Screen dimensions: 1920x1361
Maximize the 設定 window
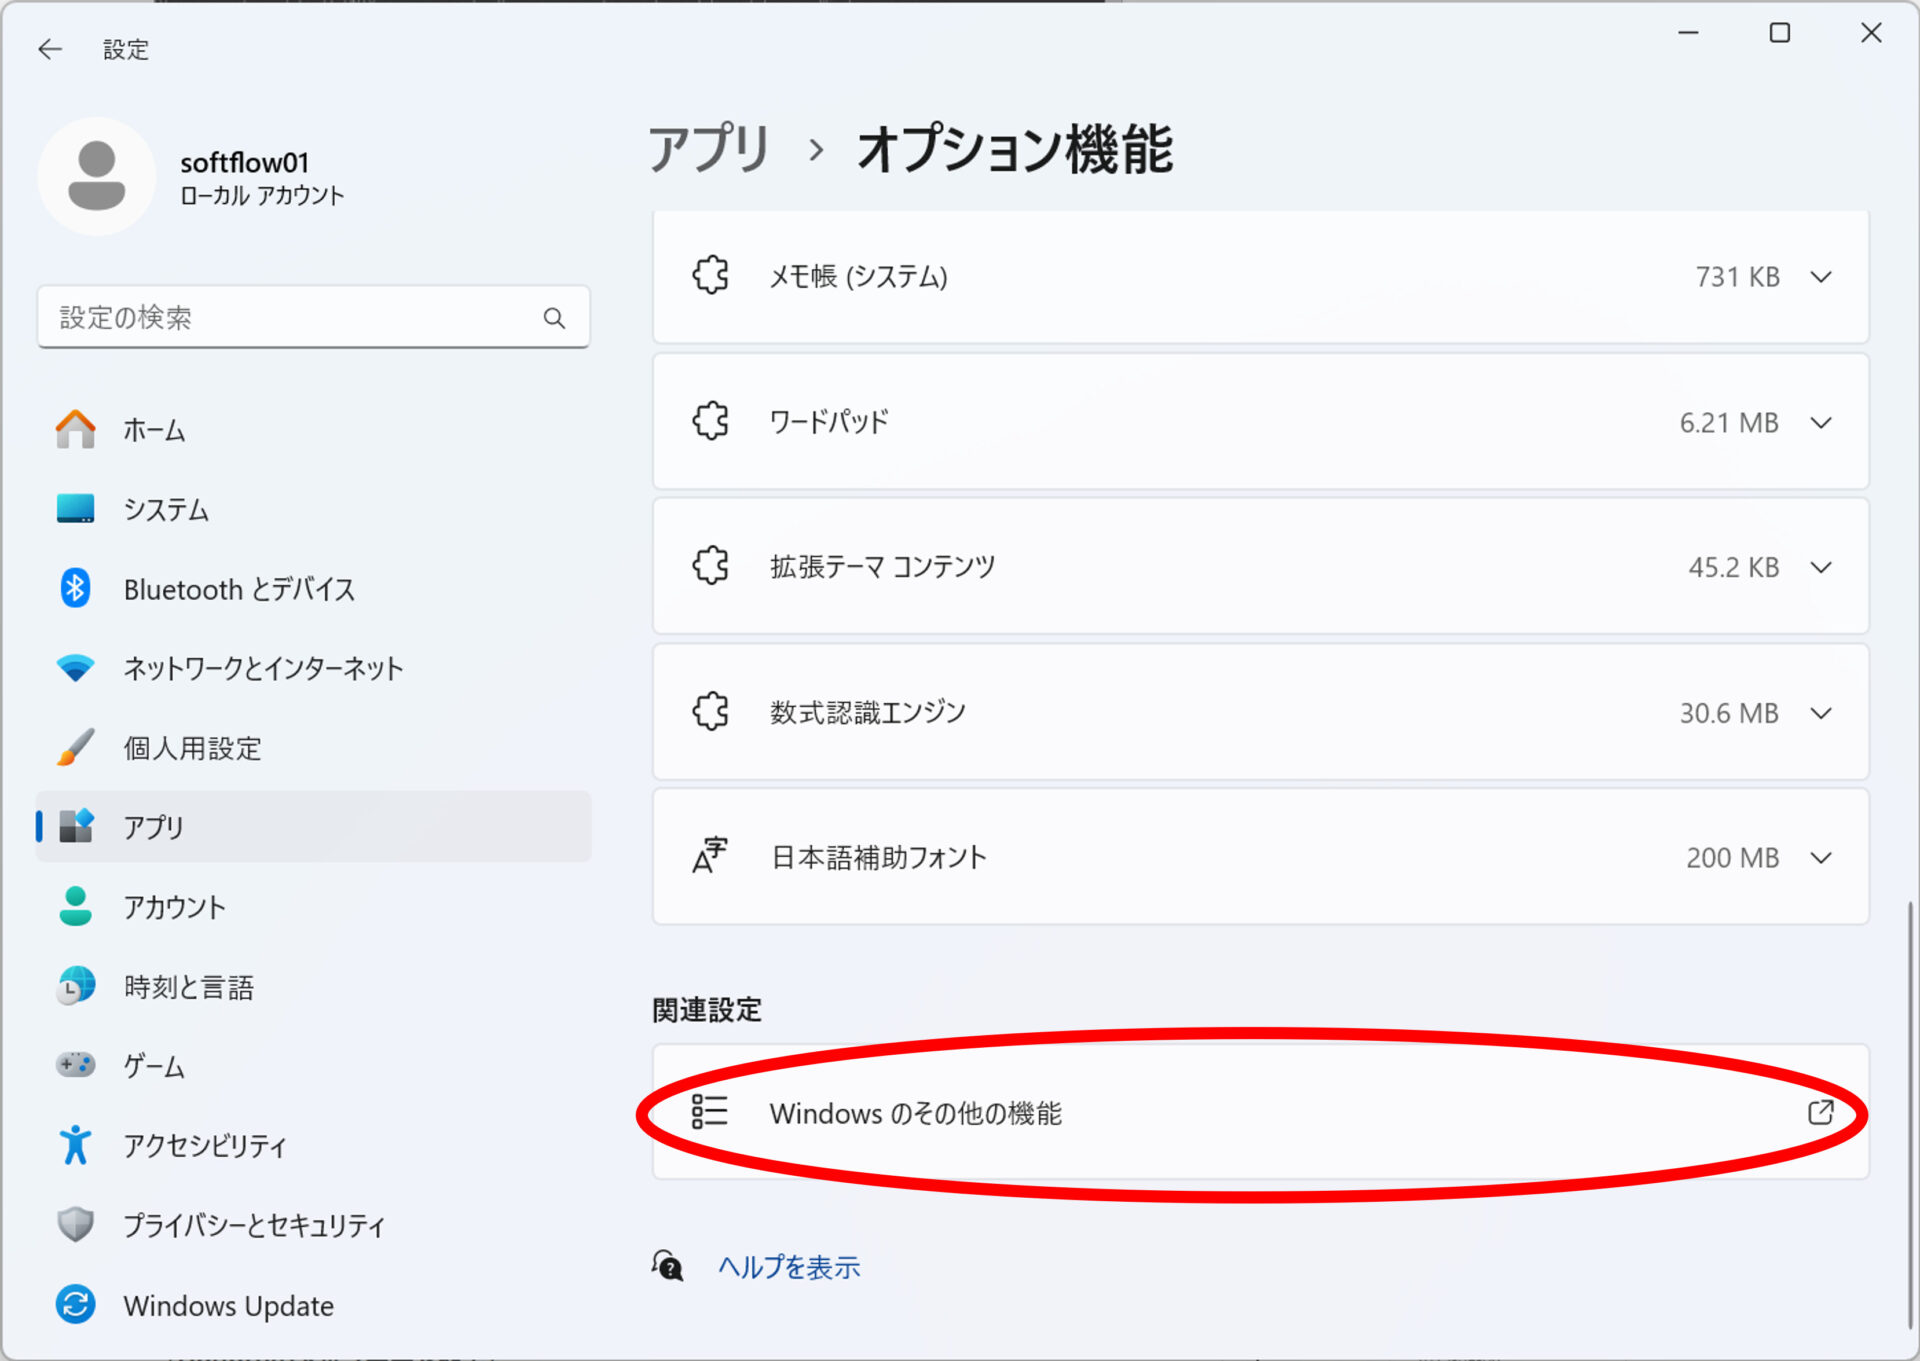[x=1780, y=33]
